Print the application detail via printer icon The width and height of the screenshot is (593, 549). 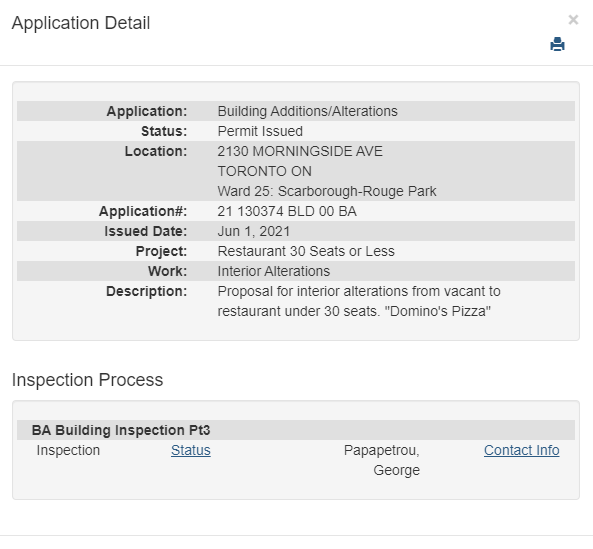pyautogui.click(x=557, y=44)
